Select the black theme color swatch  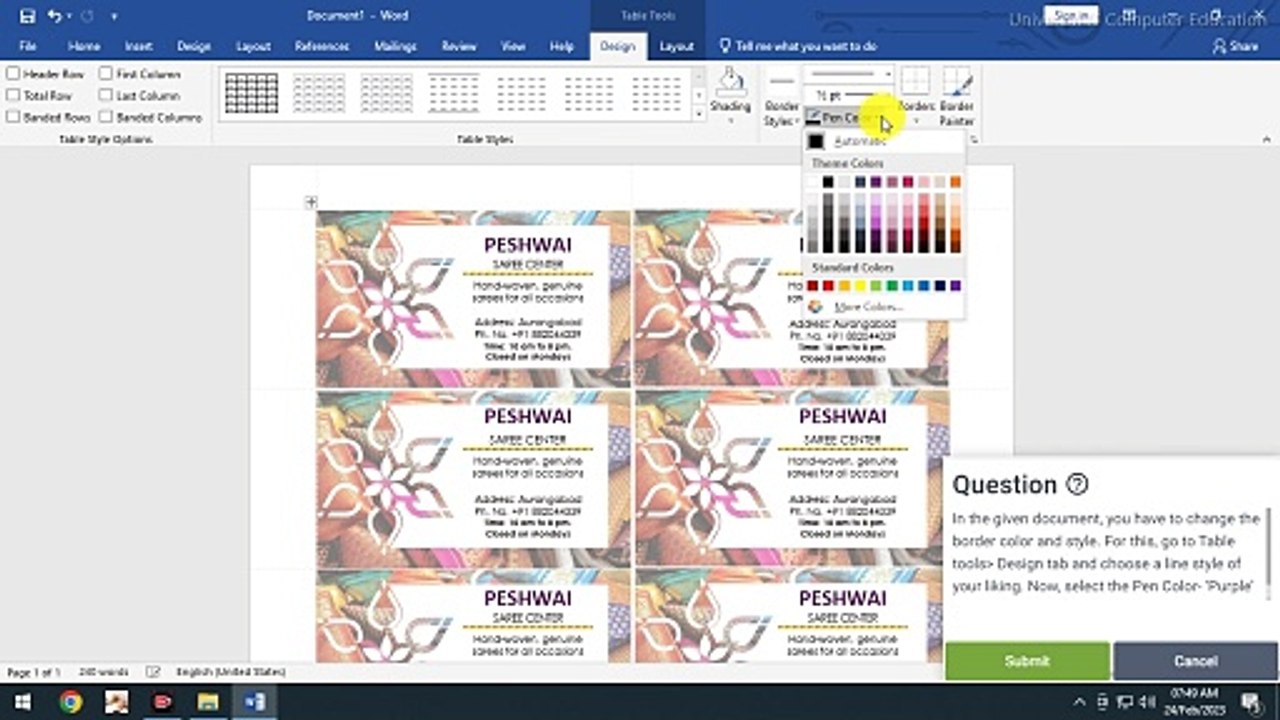(x=828, y=182)
